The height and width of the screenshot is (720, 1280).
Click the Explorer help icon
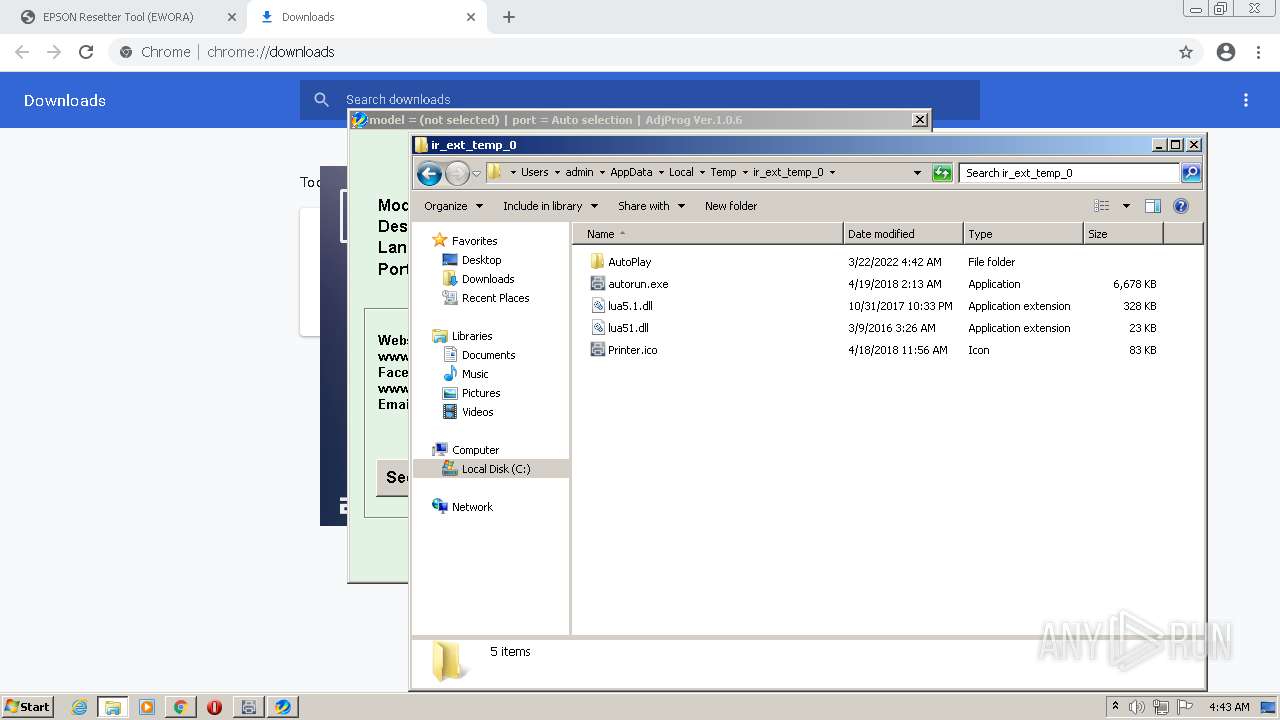1181,206
